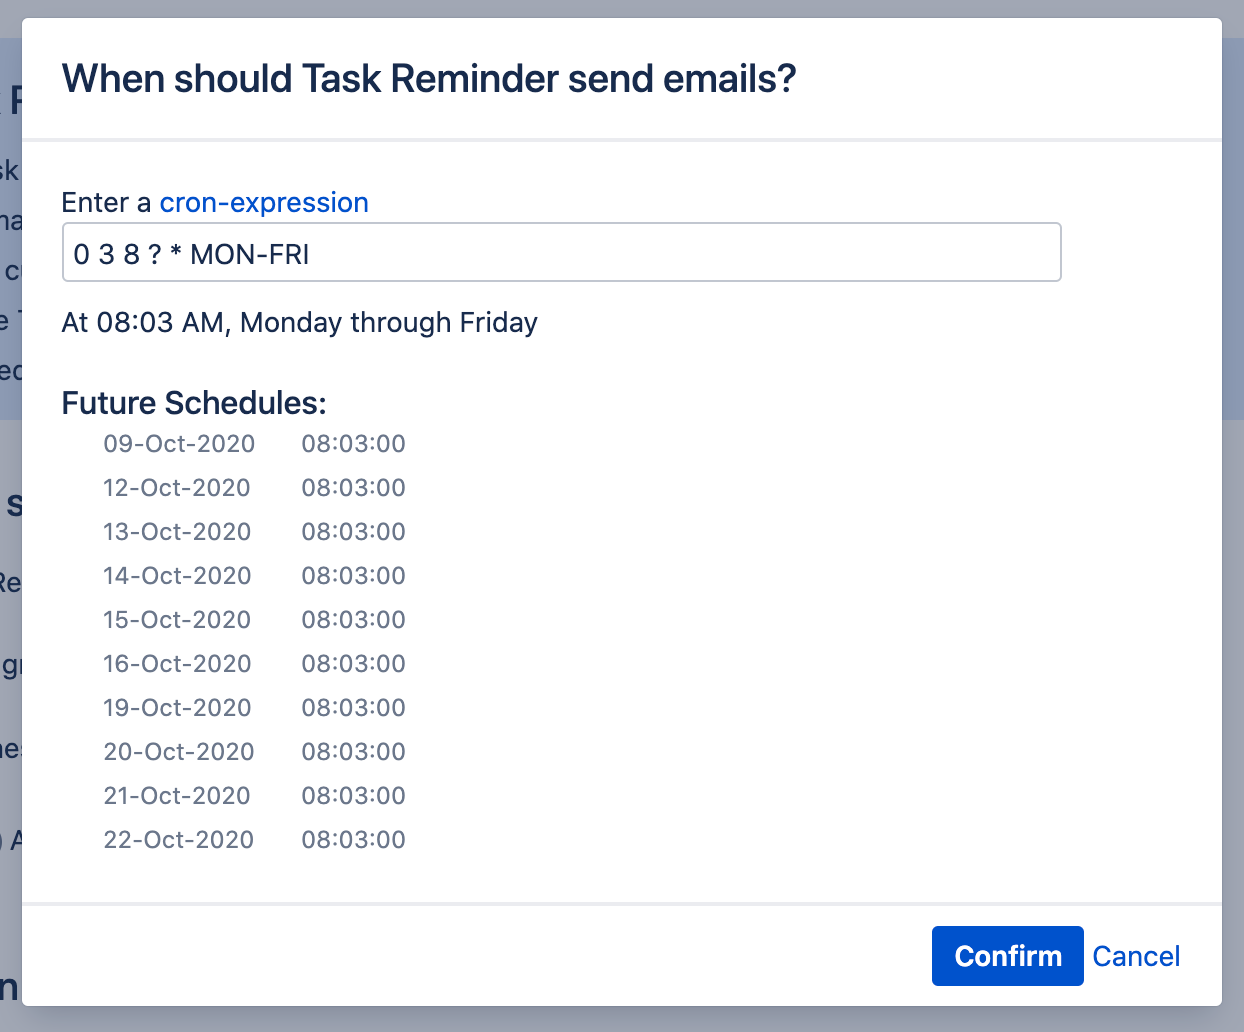Focus the cron expression input field
This screenshot has height=1032, width=1244.
[x=561, y=253]
